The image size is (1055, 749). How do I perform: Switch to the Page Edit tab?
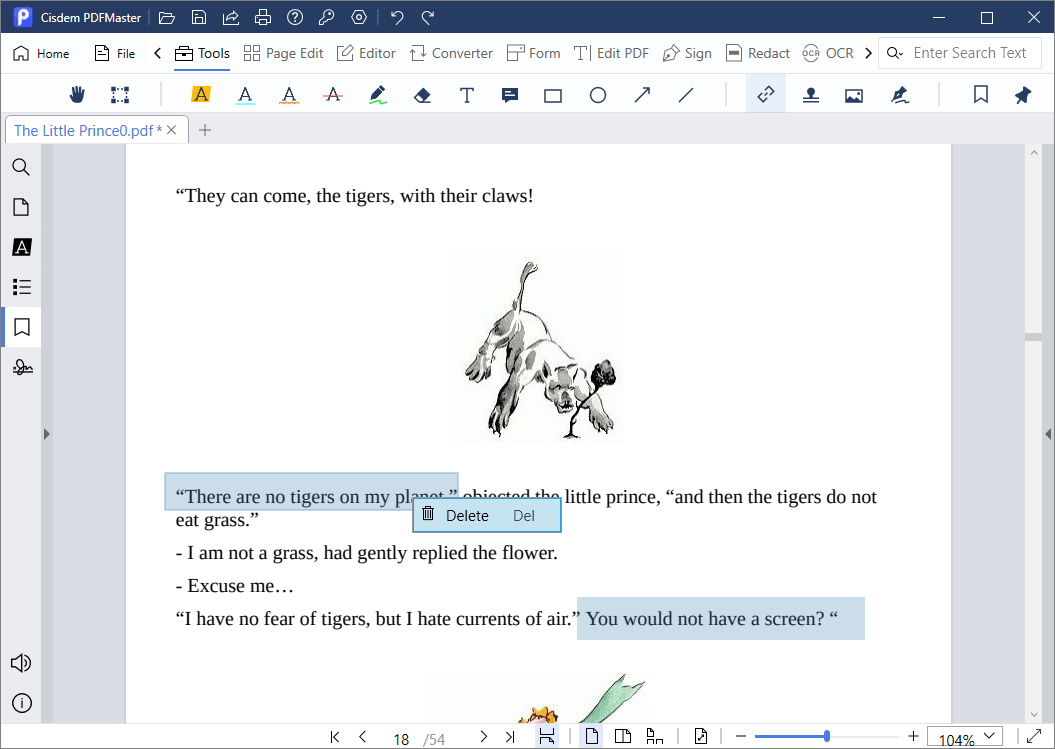(283, 53)
